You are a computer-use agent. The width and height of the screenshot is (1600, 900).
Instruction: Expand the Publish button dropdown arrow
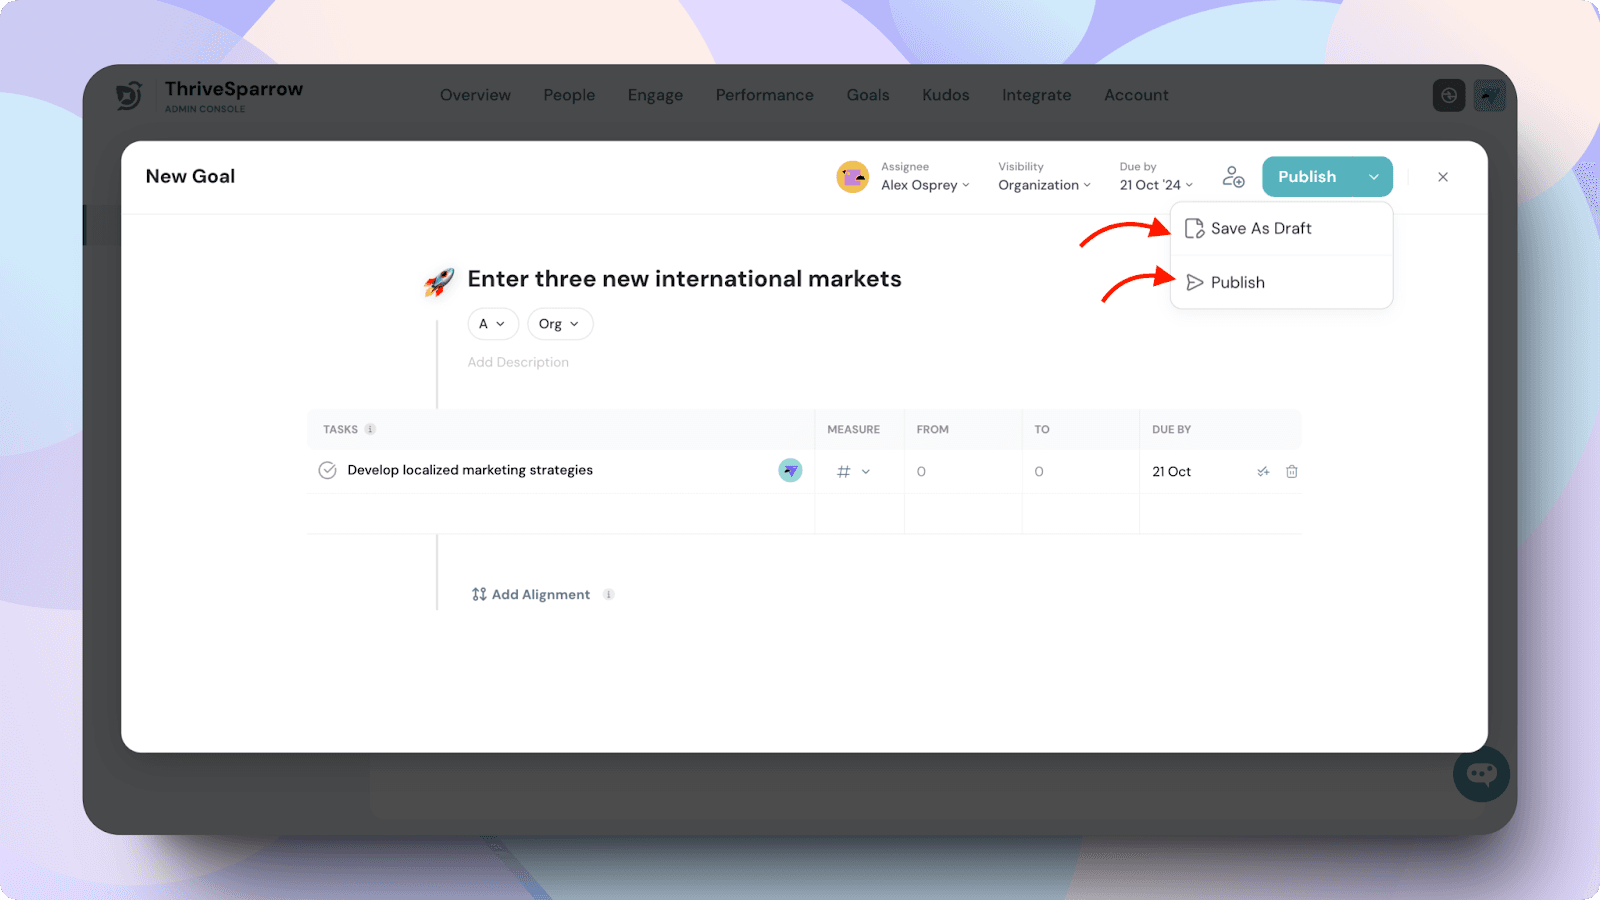[1374, 177]
